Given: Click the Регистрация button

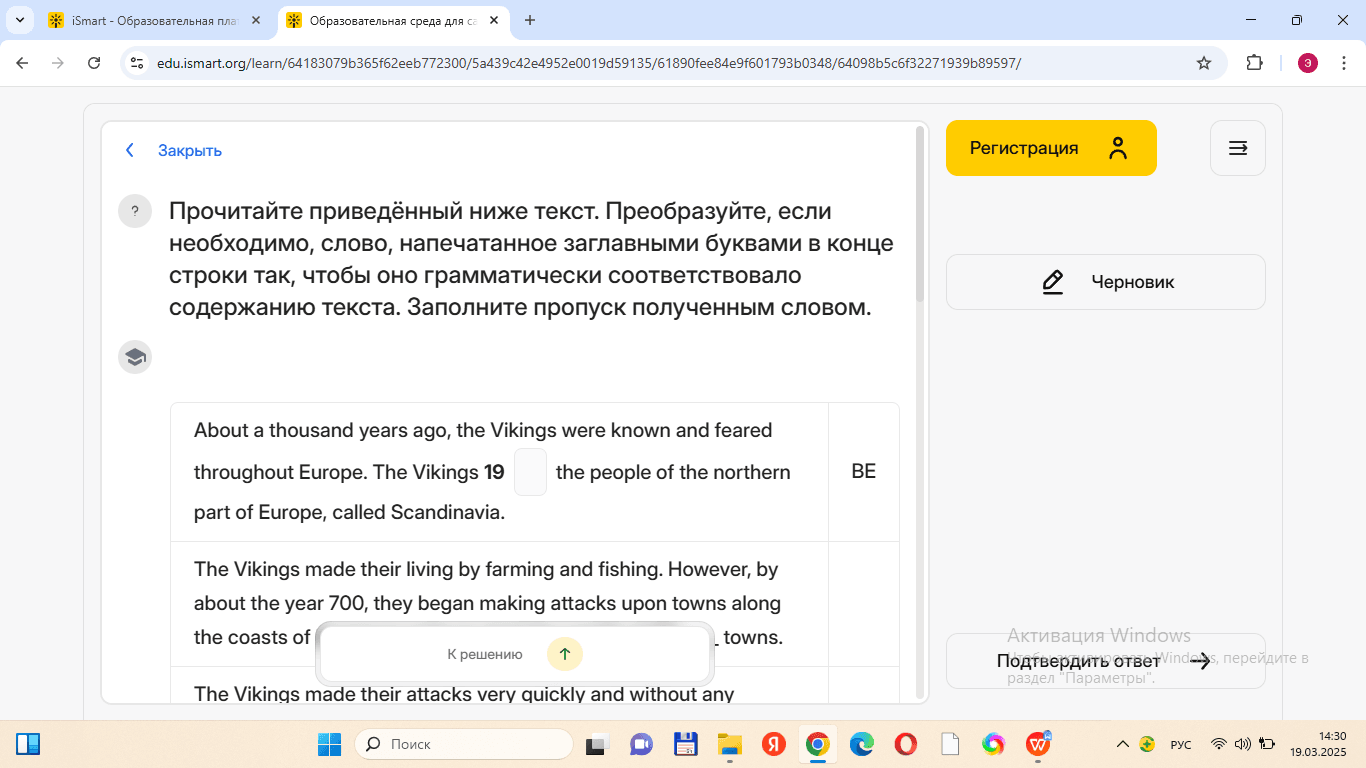Looking at the screenshot, I should click(1051, 148).
